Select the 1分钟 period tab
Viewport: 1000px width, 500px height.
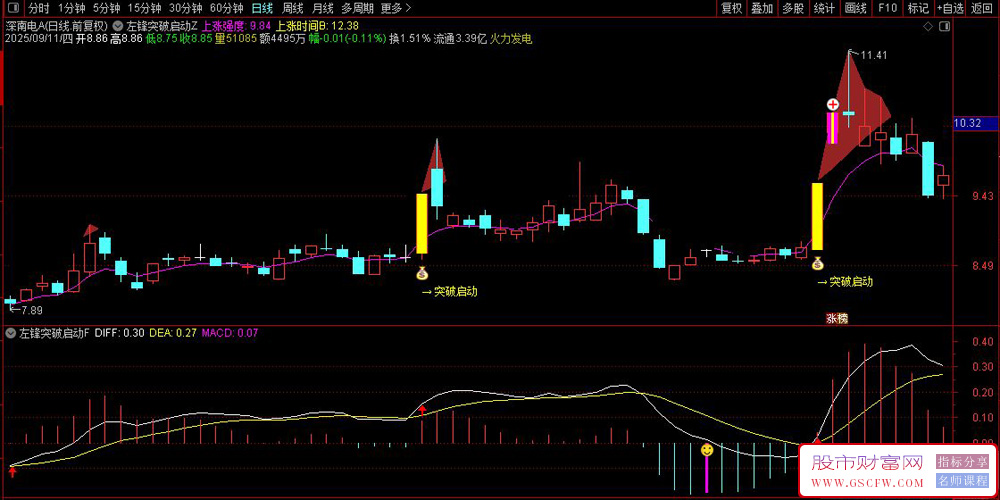pyautogui.click(x=71, y=8)
